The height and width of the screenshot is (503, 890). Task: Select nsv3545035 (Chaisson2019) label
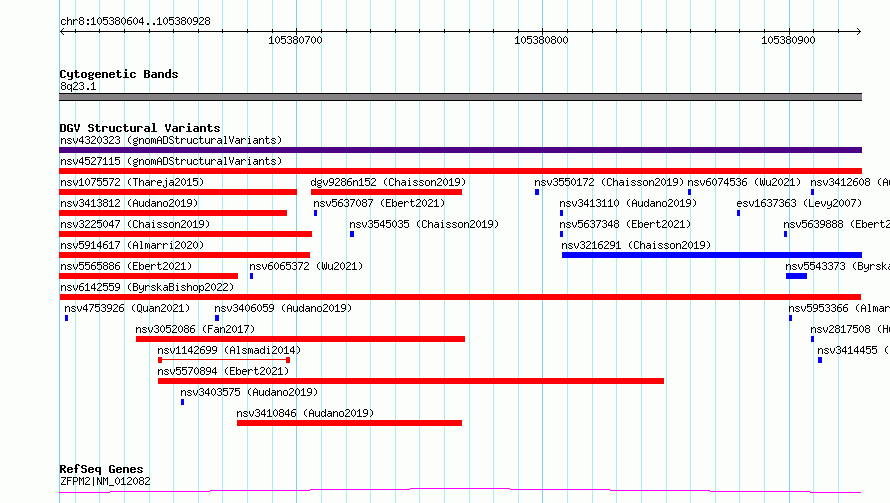tap(424, 224)
